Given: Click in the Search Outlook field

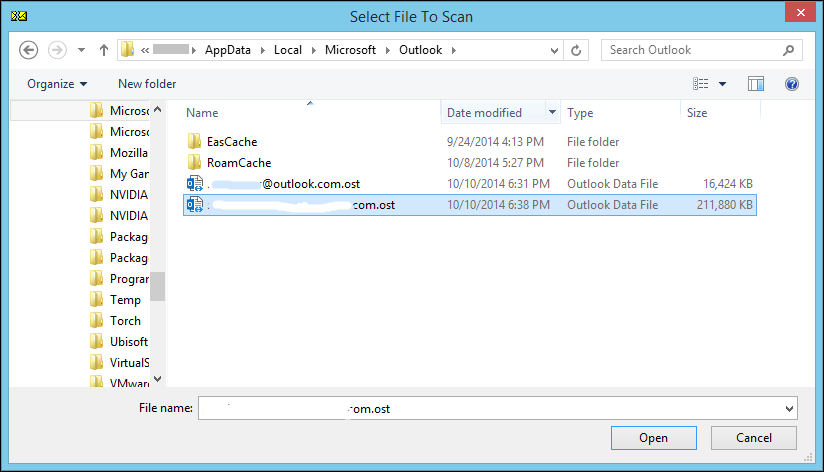Looking at the screenshot, I should click(x=690, y=50).
